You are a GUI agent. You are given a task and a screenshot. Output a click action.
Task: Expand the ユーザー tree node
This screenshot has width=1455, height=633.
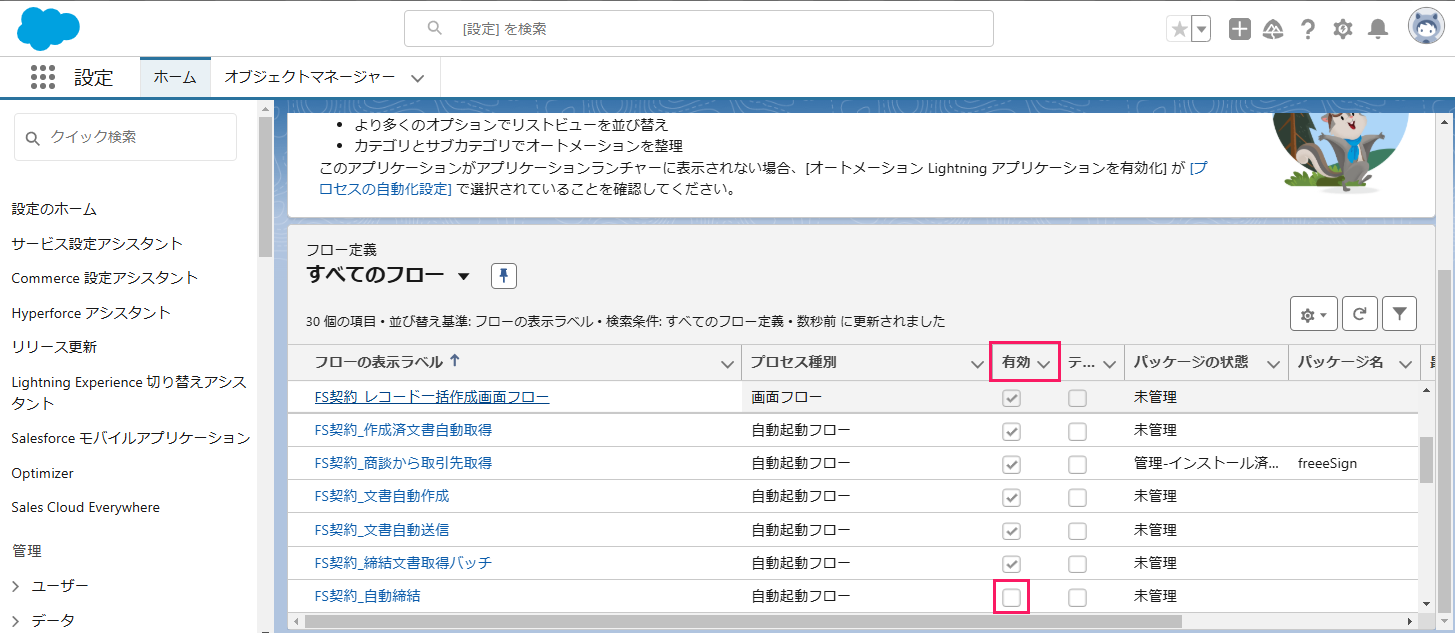(x=16, y=586)
